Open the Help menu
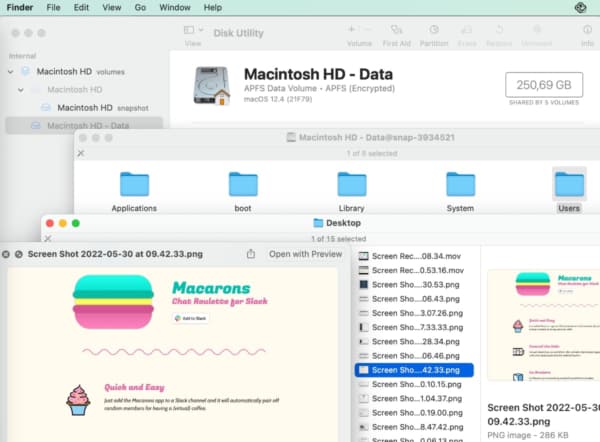 (x=213, y=7)
